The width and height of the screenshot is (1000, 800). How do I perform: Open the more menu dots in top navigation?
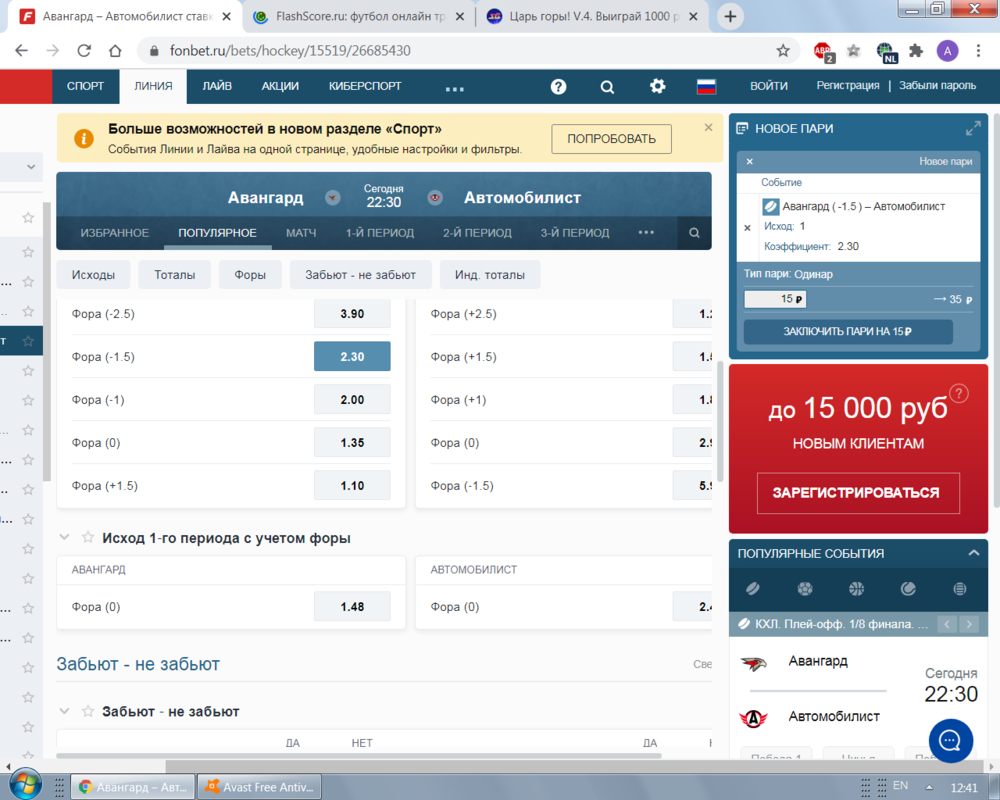pyautogui.click(x=455, y=89)
